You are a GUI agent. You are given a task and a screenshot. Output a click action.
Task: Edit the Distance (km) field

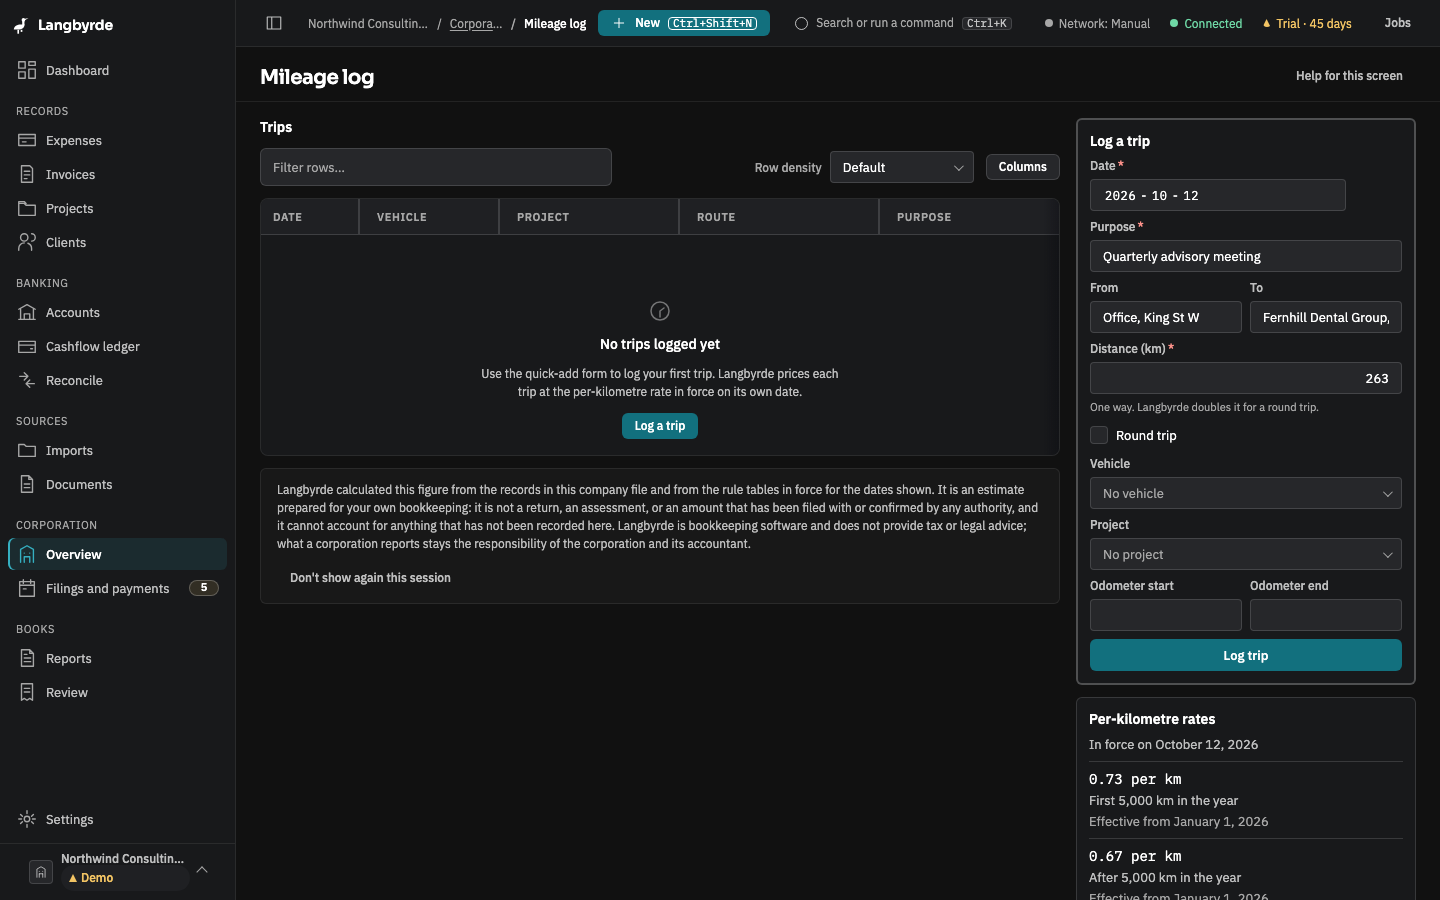[x=1246, y=378]
